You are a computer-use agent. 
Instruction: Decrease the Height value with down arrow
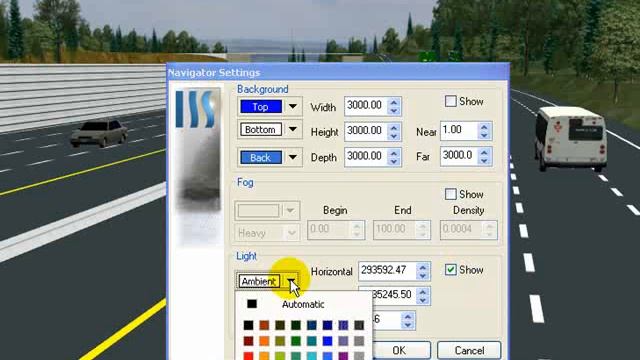tap(394, 136)
